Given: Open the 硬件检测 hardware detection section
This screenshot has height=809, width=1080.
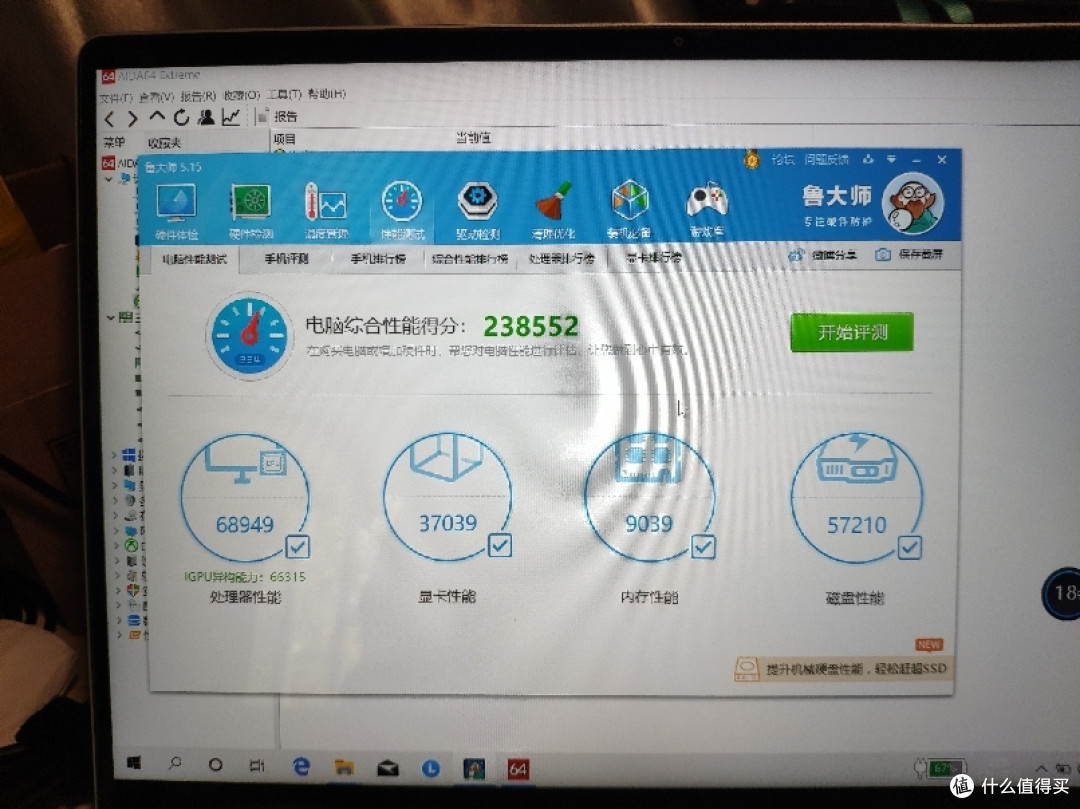Looking at the screenshot, I should click(x=251, y=212).
